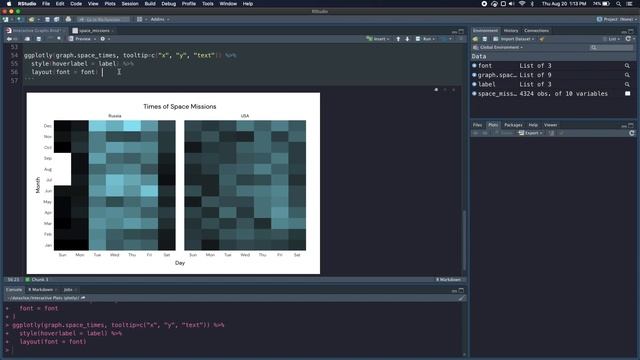Click the Times of Space Missions heatmap output
This screenshot has height=360, width=640.
pos(173,183)
